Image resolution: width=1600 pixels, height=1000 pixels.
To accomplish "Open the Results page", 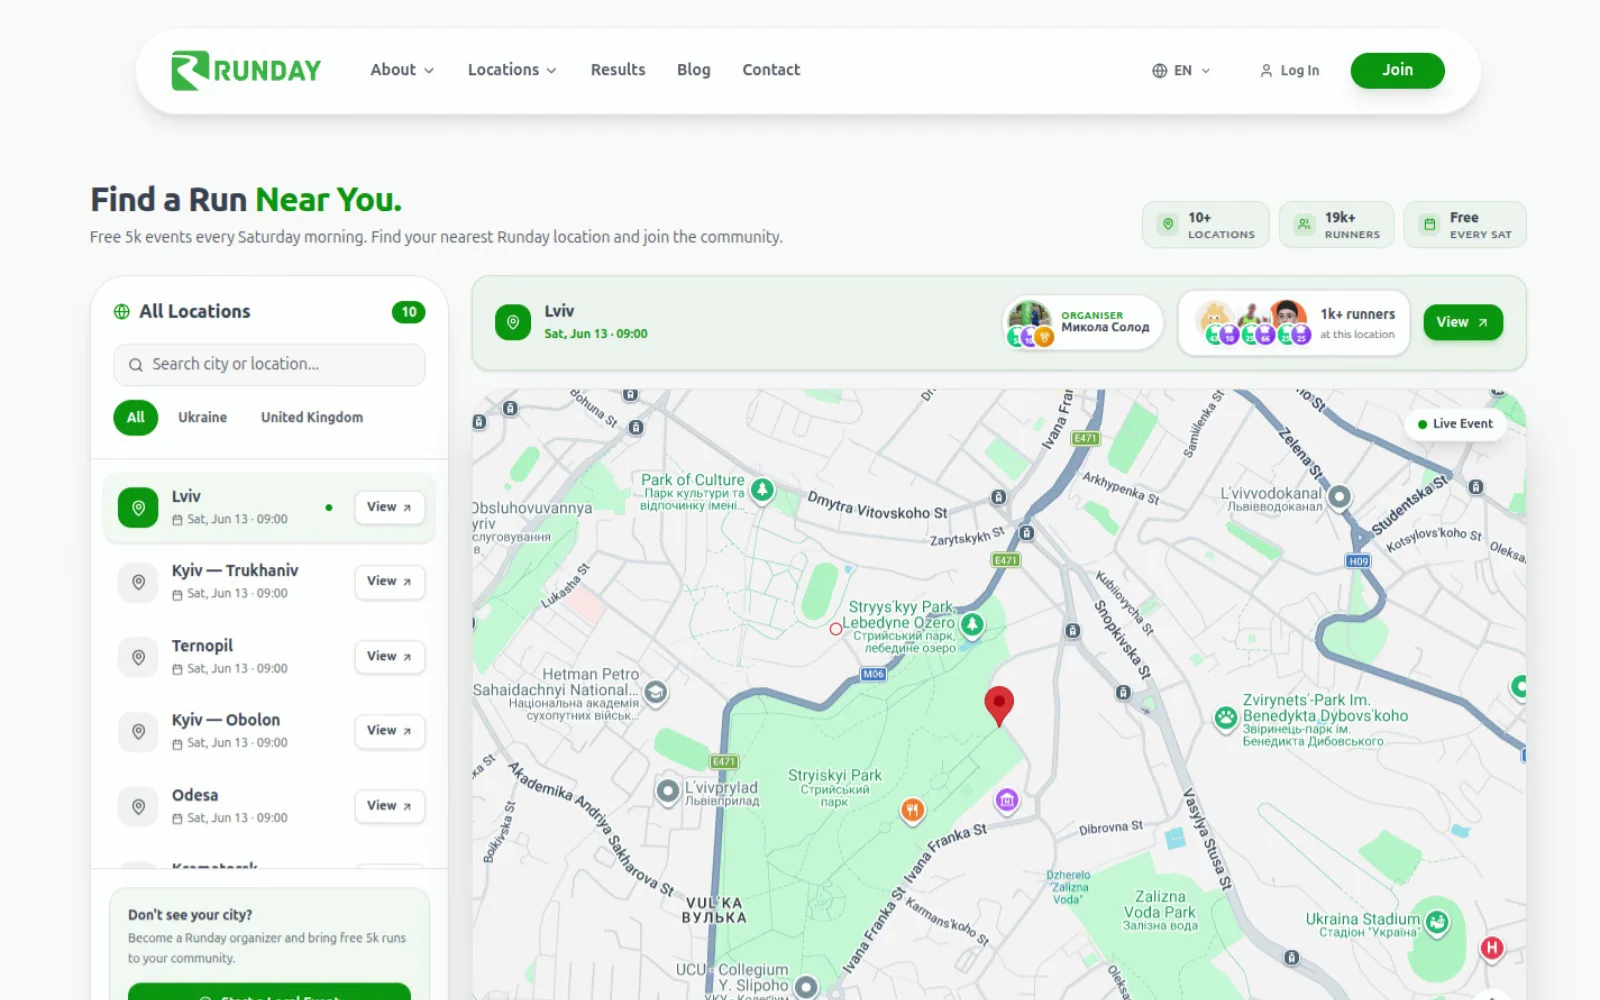I will tap(618, 70).
